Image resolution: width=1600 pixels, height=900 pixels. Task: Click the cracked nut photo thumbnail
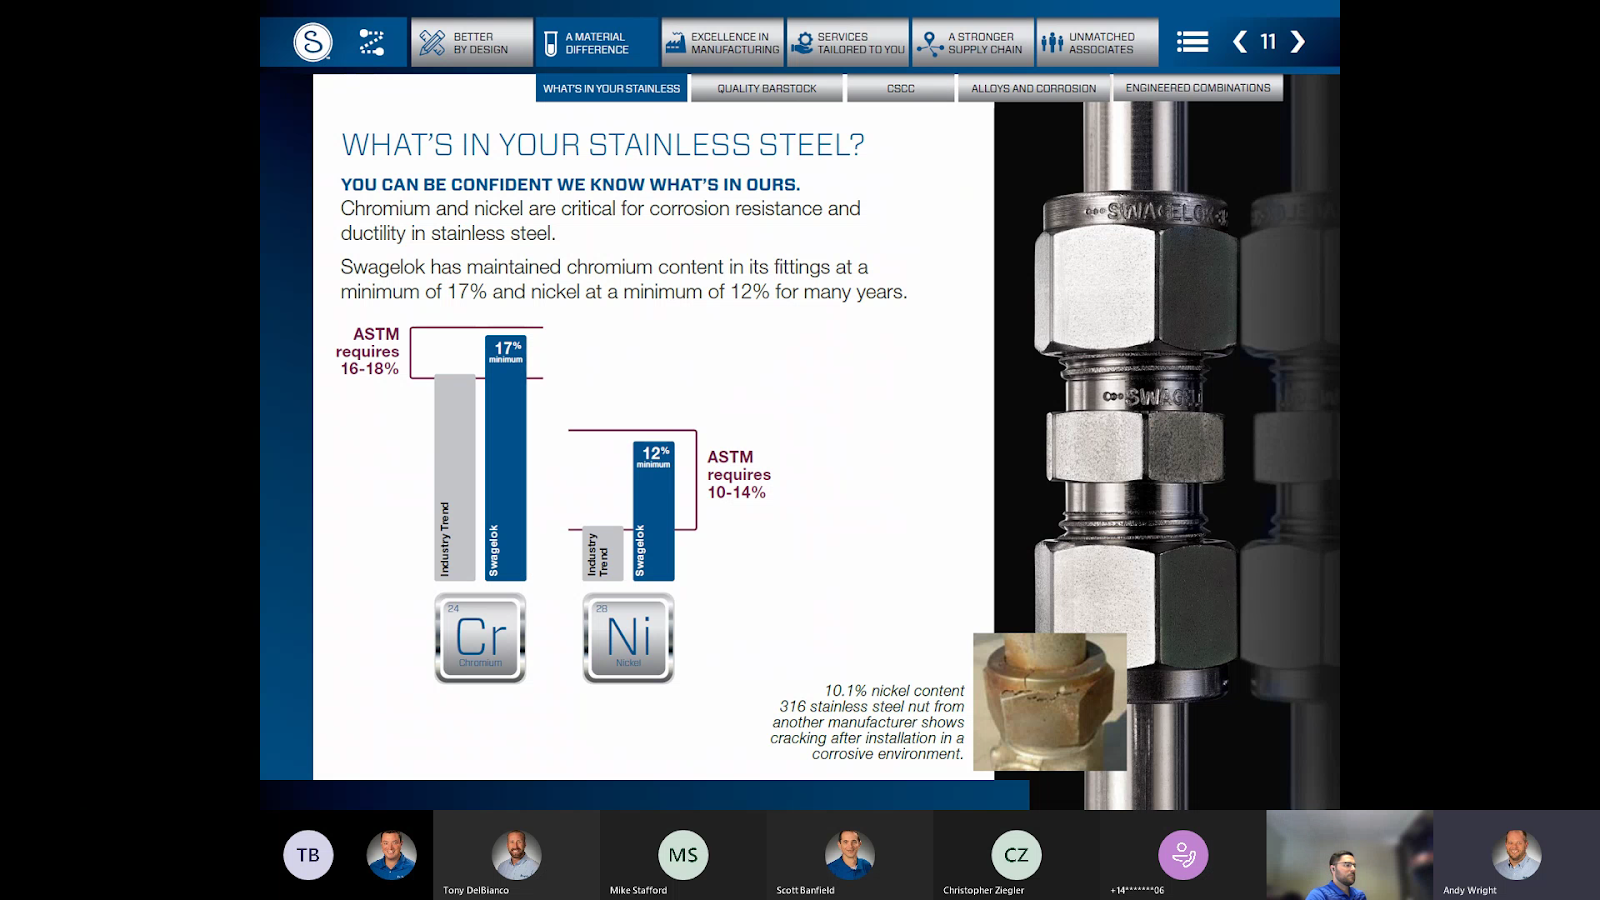coord(1050,701)
